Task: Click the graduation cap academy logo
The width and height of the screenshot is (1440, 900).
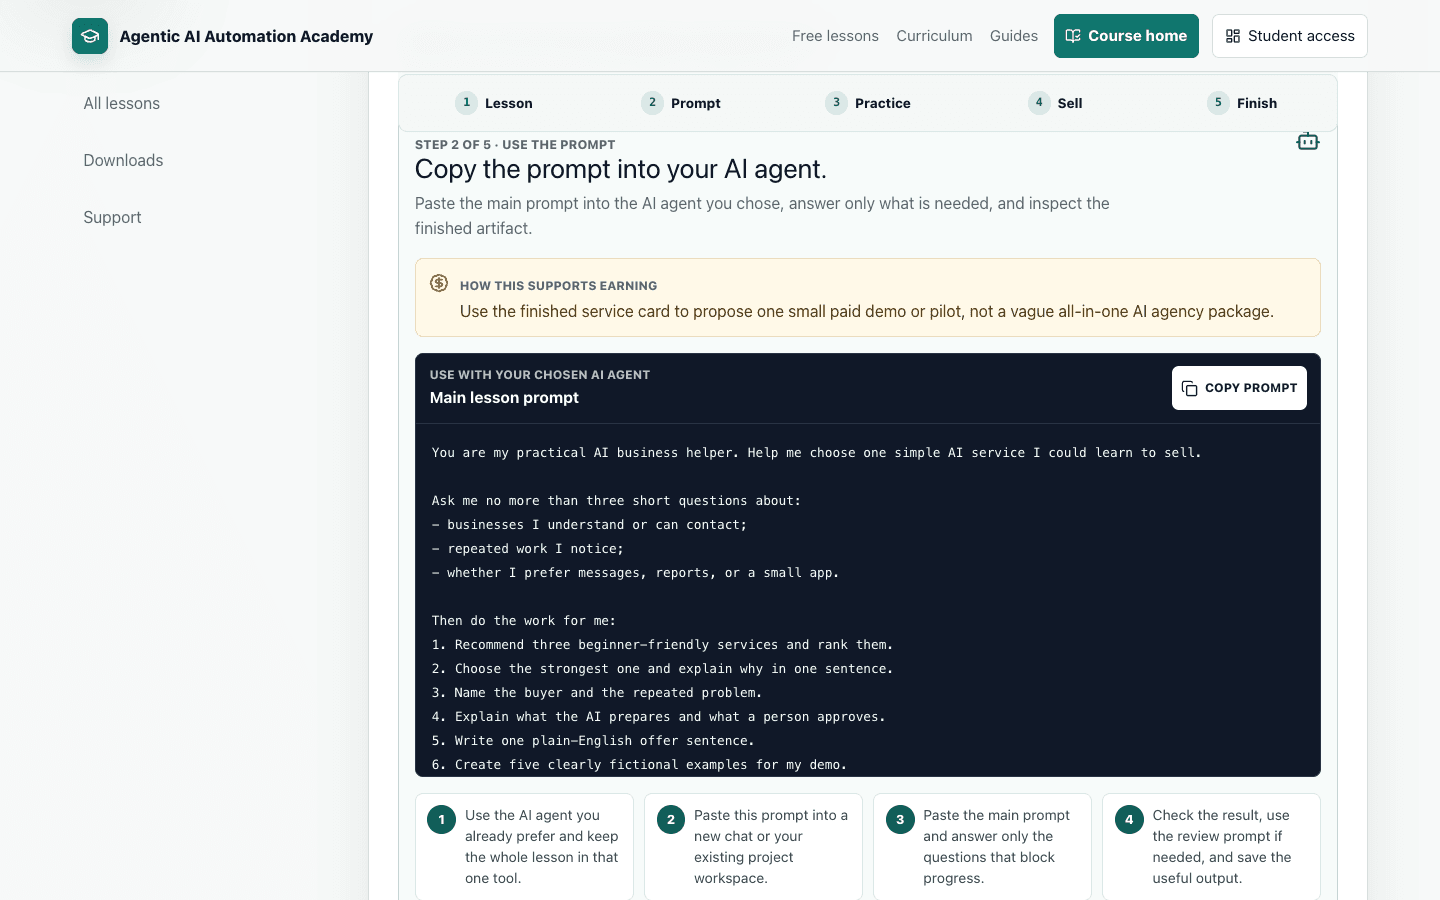Action: coord(90,36)
